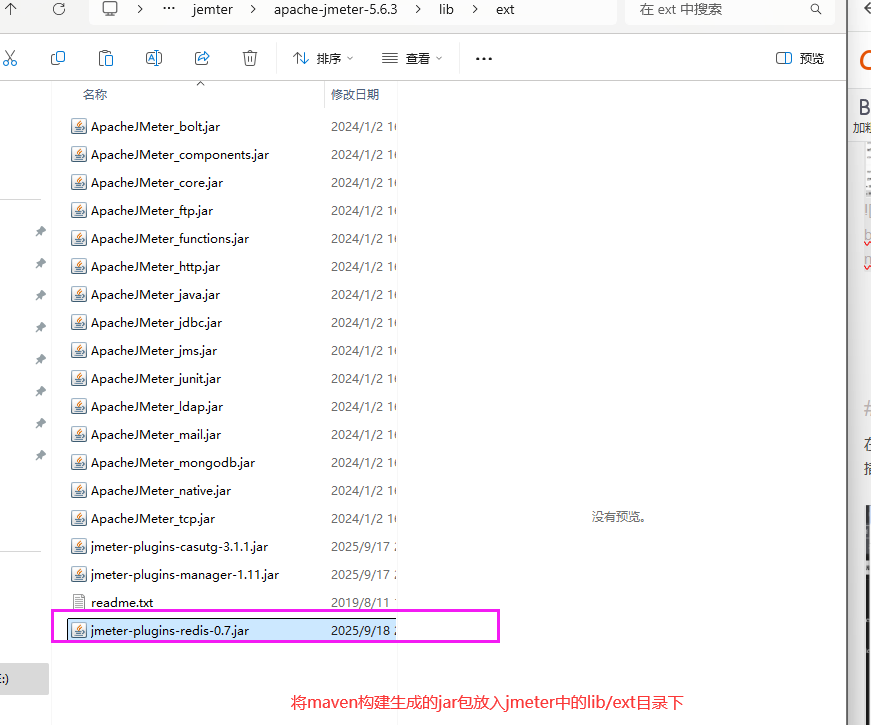Click jar icon of ApacheJMeter_mongodb.jar

coord(79,463)
